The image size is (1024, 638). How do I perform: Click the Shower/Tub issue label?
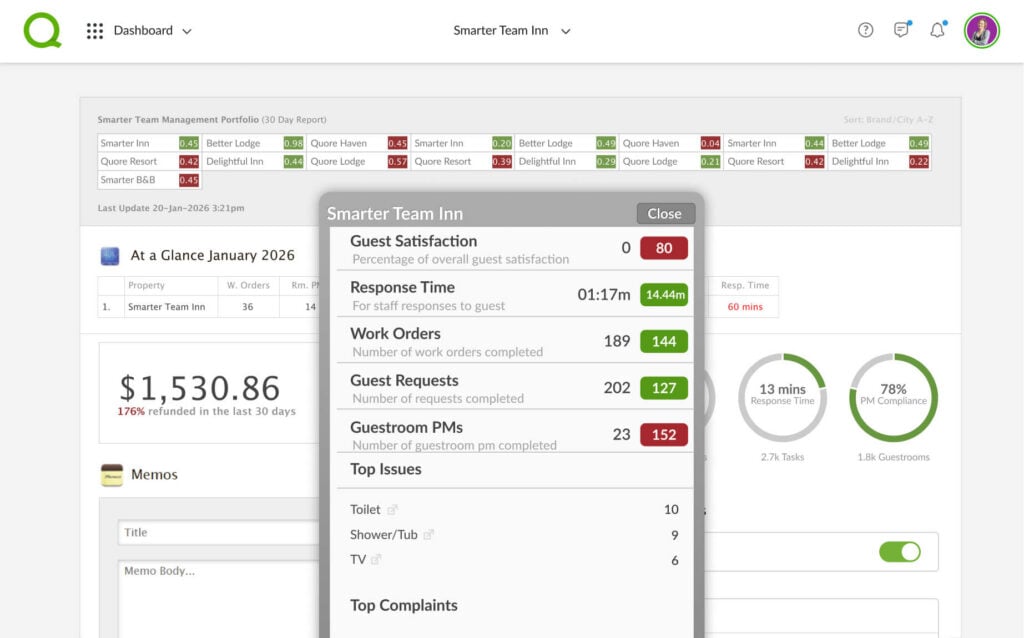tap(383, 535)
